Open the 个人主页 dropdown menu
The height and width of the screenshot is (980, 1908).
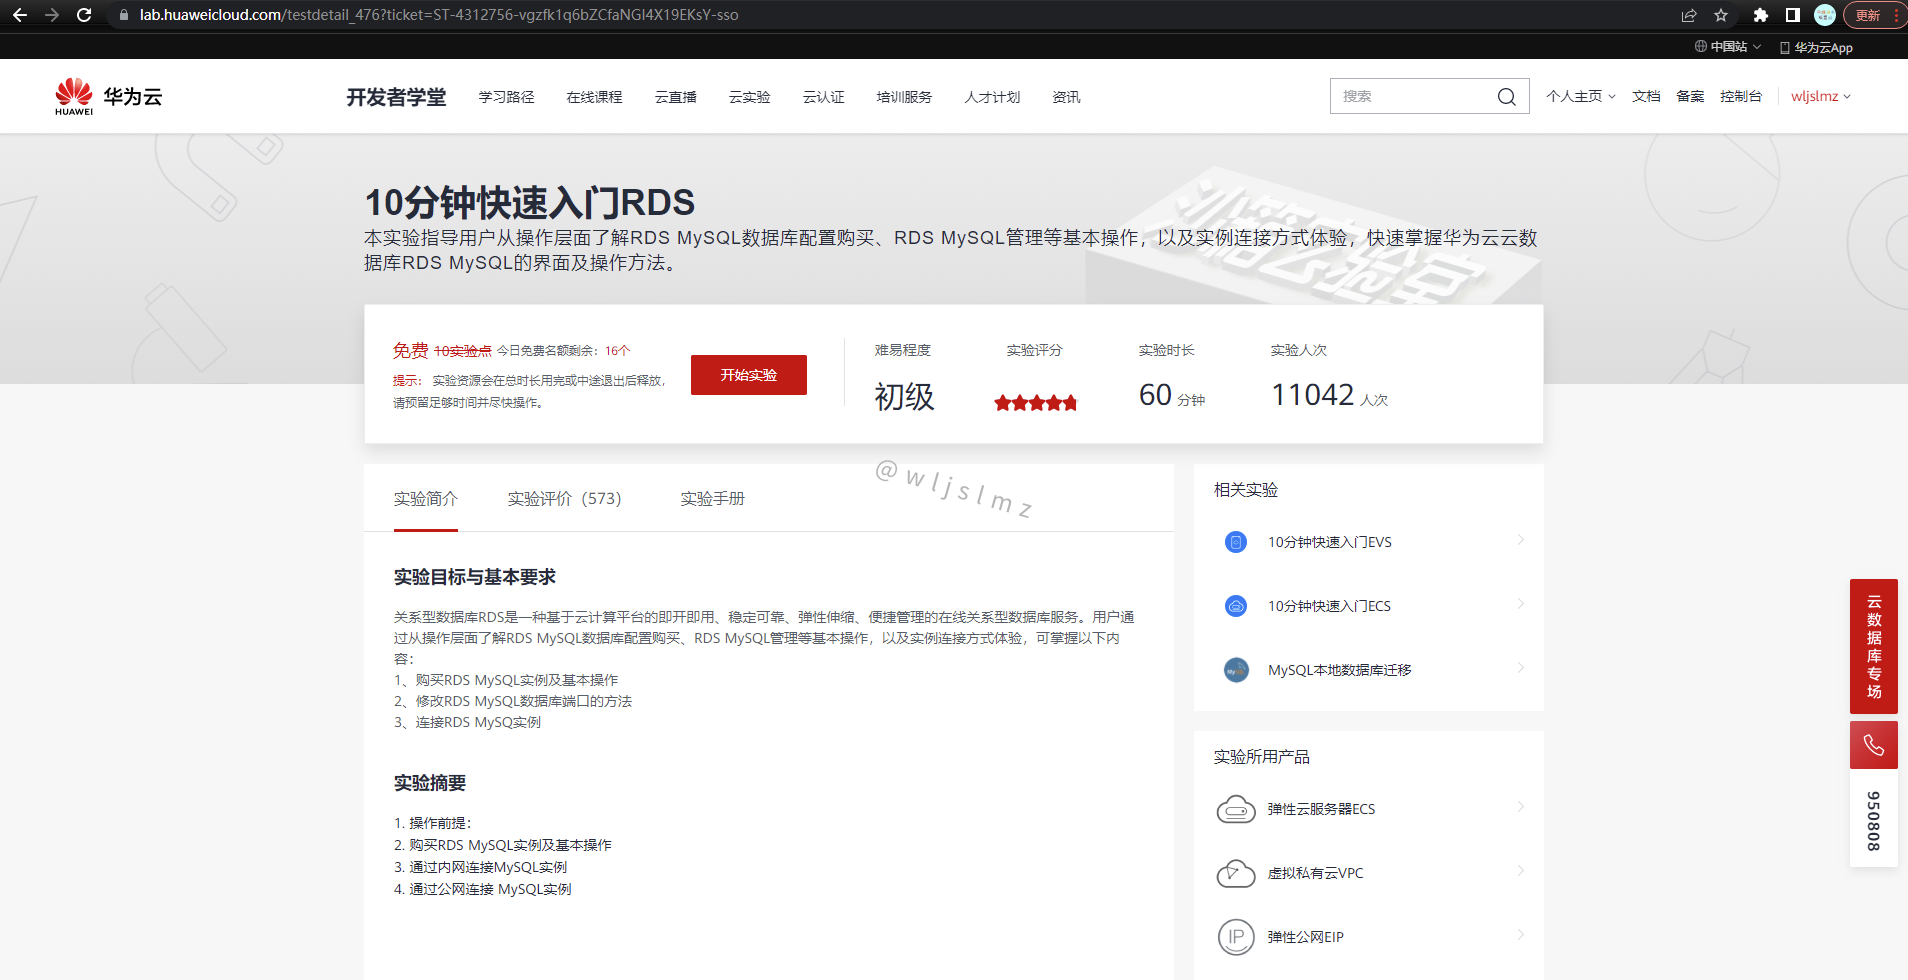click(1580, 96)
